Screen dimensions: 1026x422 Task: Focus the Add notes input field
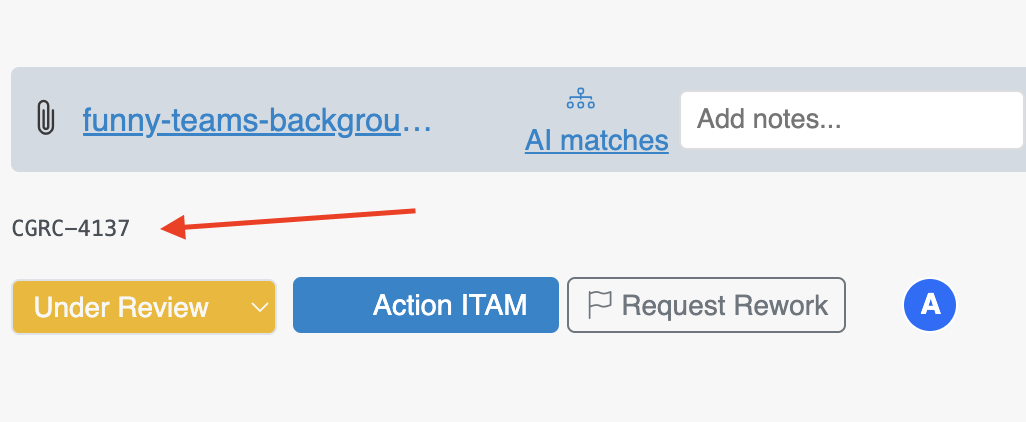tap(851, 120)
